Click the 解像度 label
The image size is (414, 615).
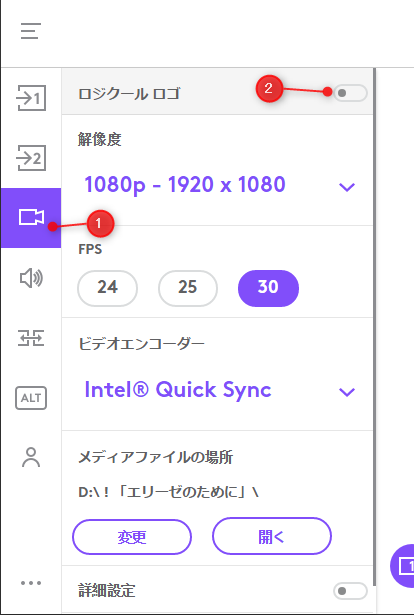click(100, 139)
